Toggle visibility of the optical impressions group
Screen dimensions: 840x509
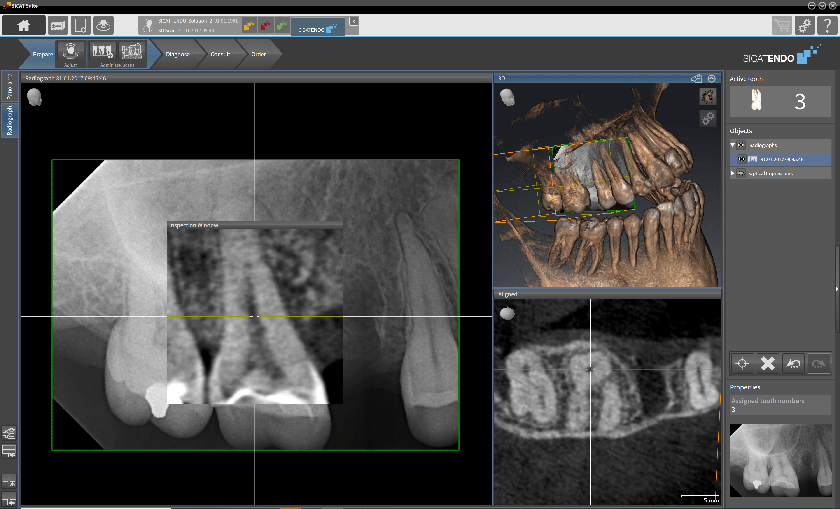742,173
